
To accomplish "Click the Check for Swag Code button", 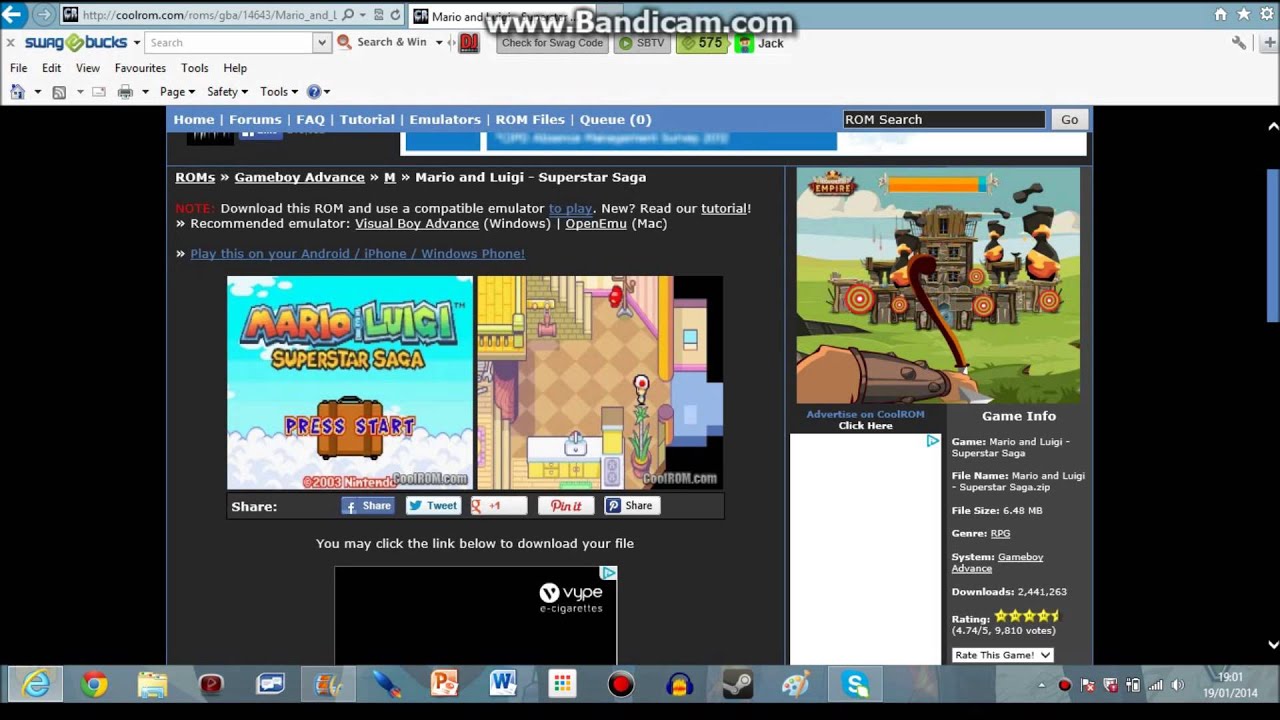I will 552,43.
